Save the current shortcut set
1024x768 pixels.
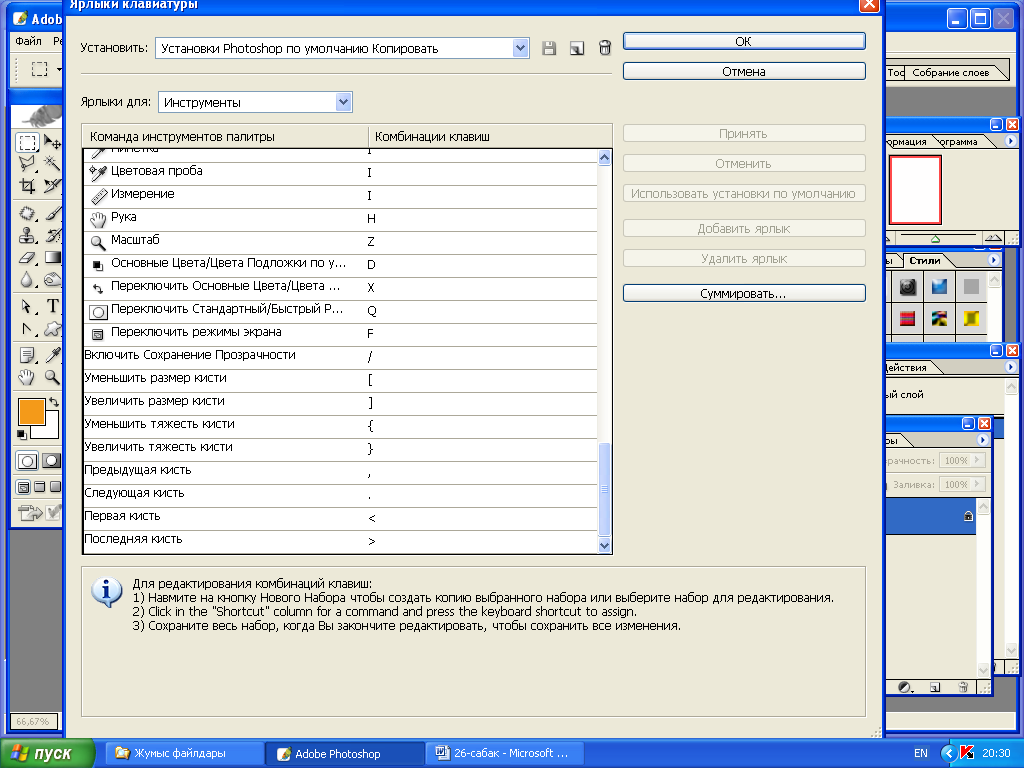(549, 48)
